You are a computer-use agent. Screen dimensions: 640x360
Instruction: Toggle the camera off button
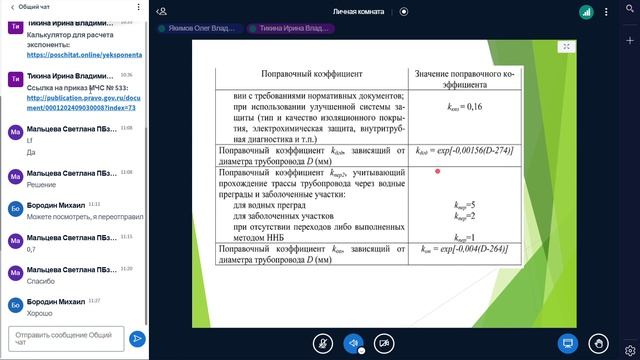(384, 343)
